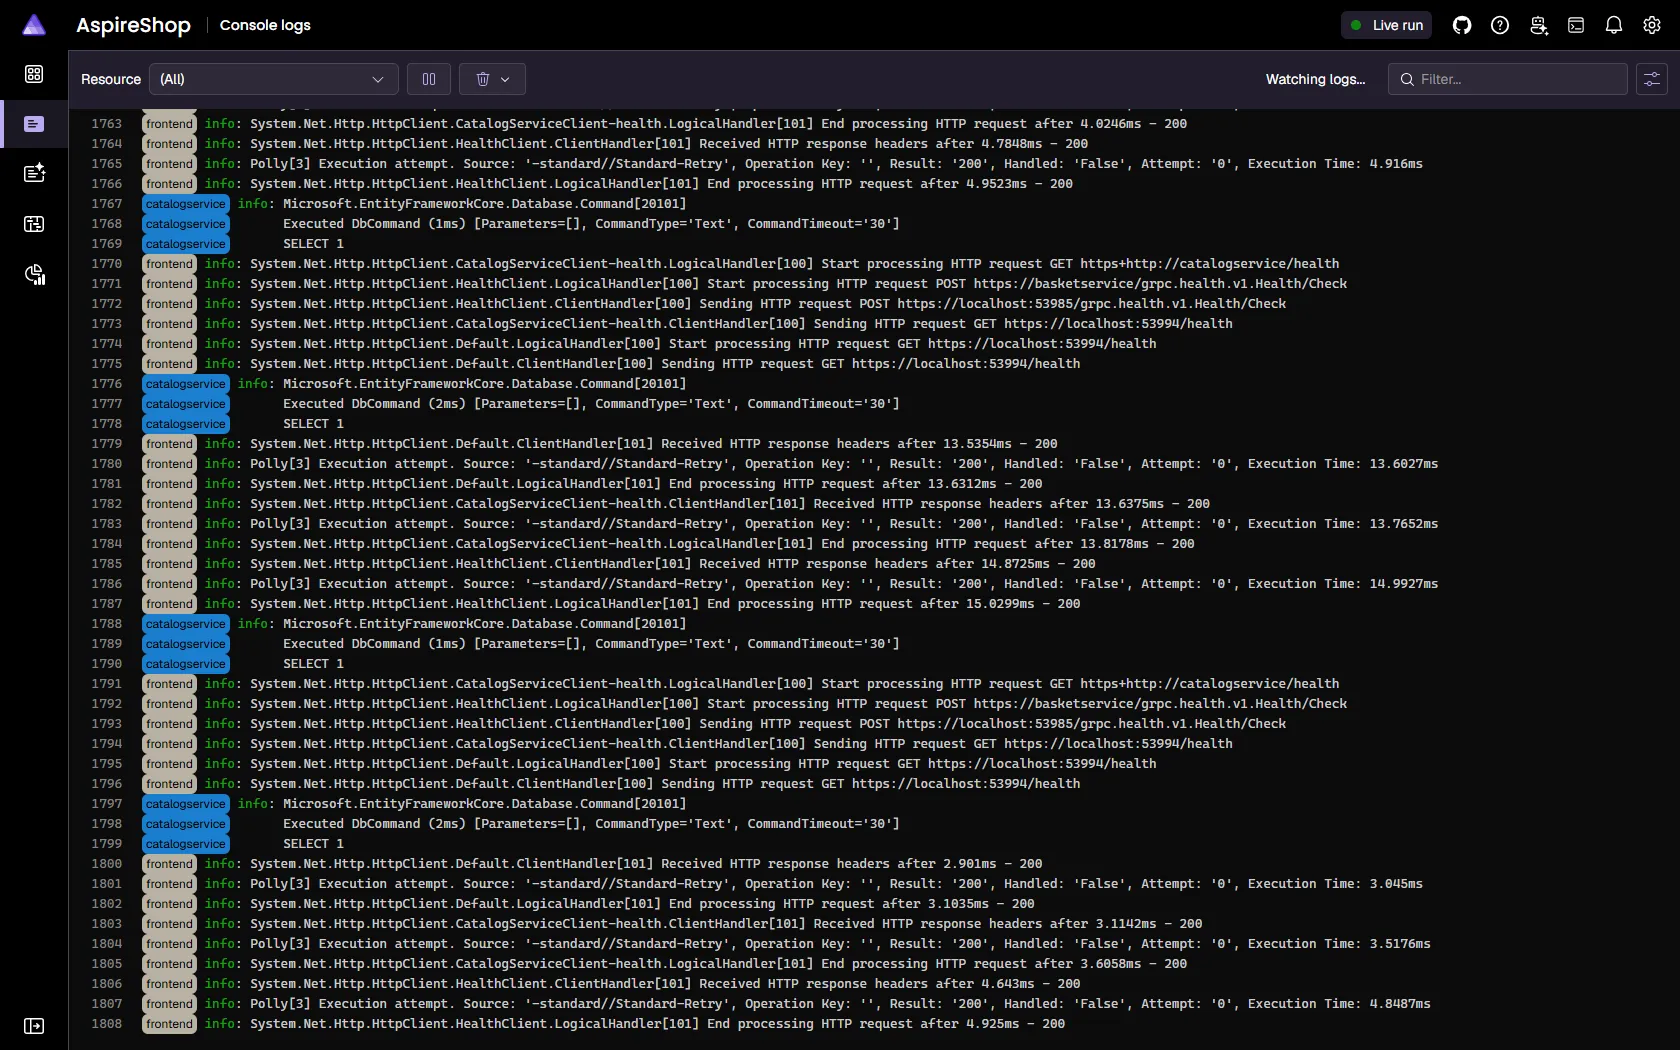Click the AspireShop application name

point(133,25)
